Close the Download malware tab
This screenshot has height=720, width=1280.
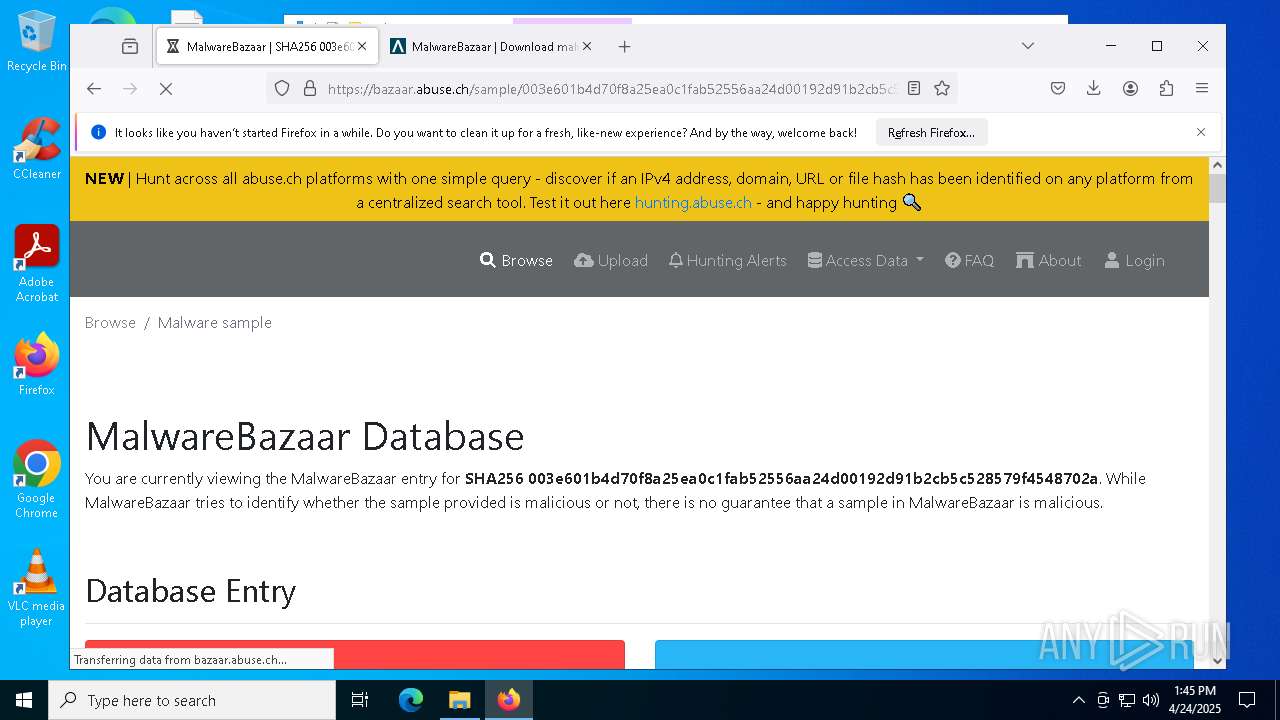coord(587,46)
